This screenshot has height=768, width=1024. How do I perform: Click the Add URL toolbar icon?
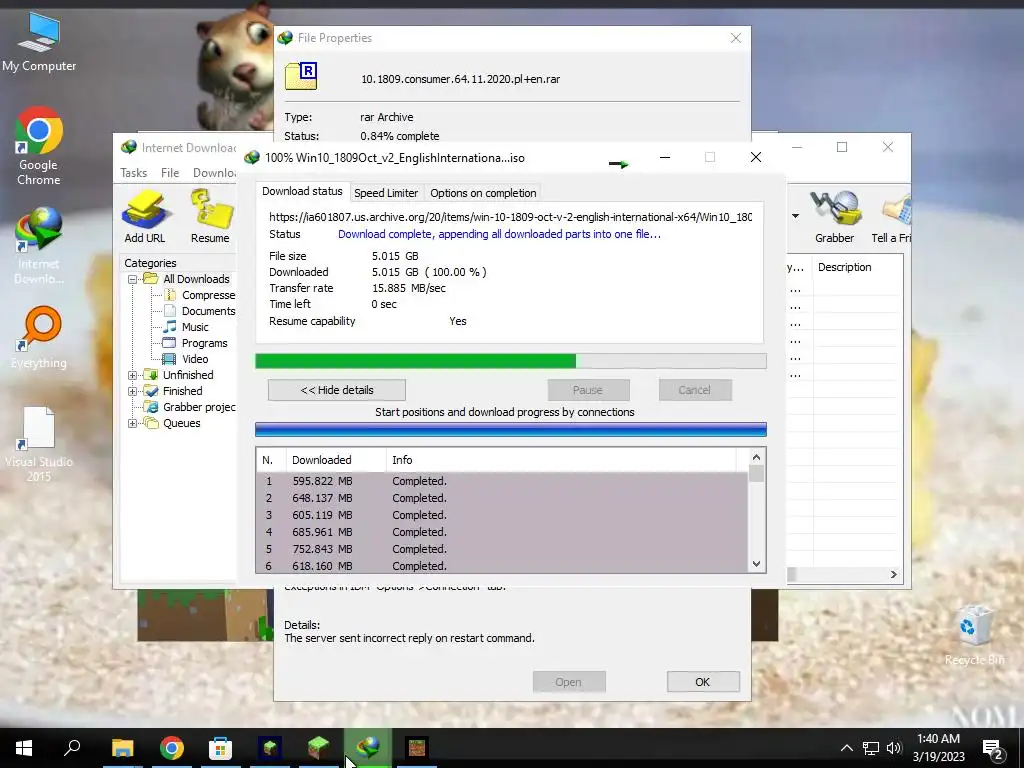click(145, 217)
